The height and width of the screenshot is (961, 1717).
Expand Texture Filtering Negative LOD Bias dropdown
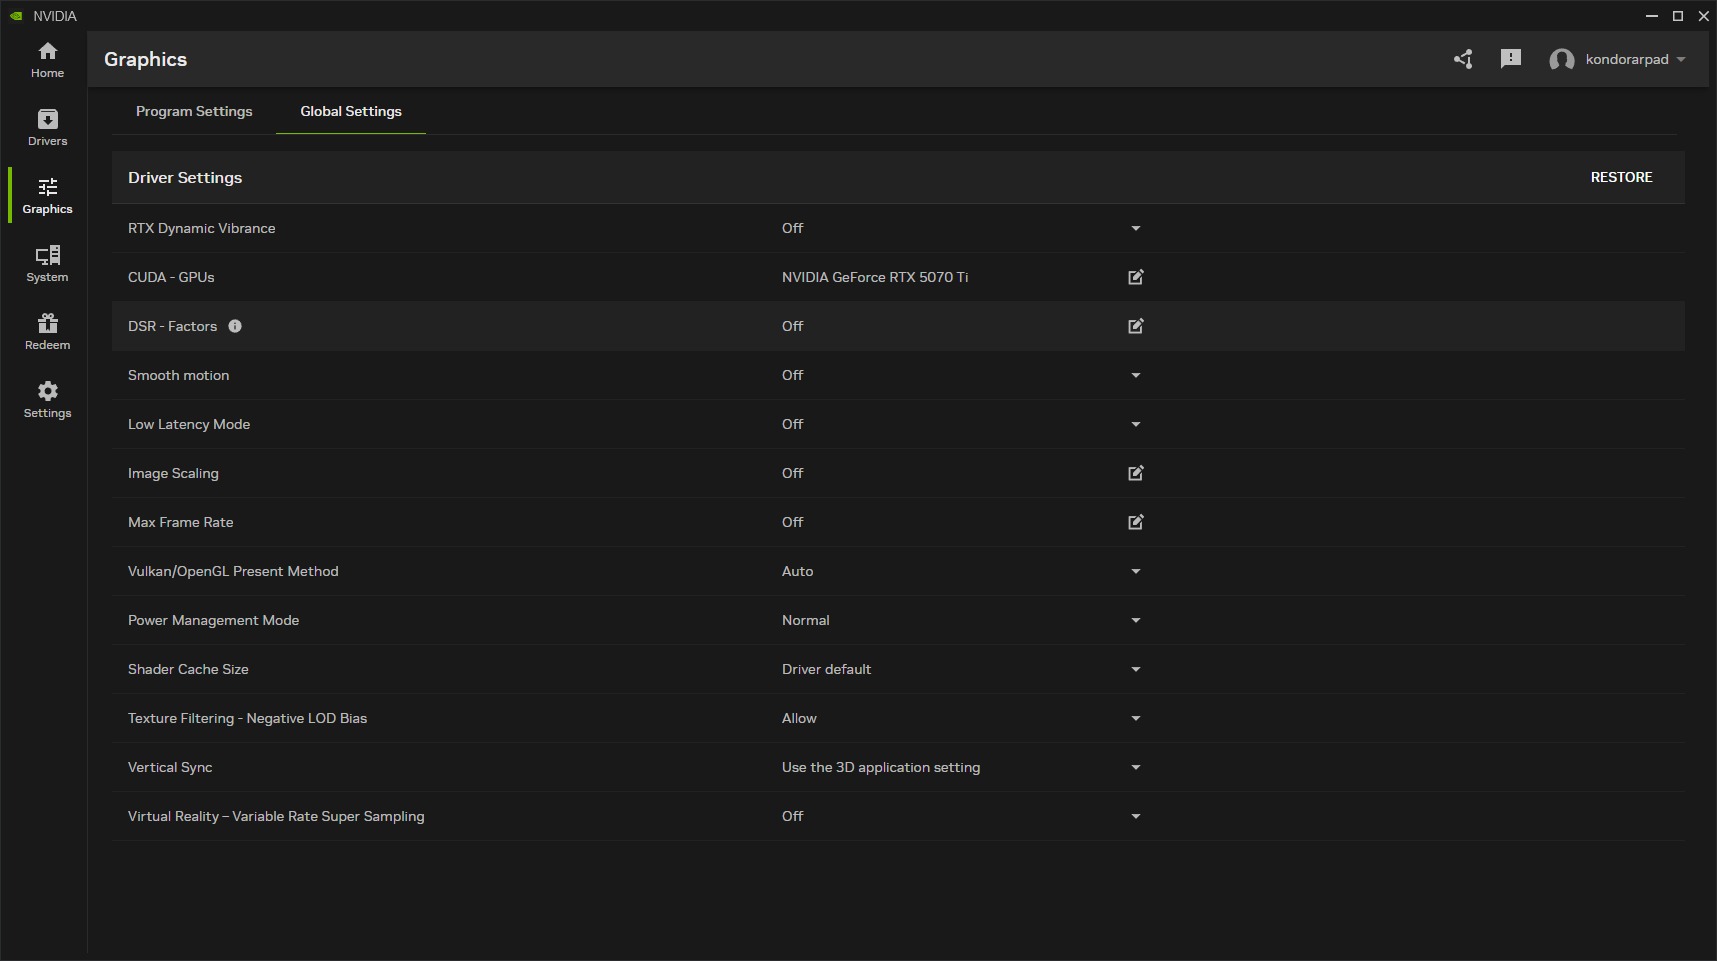tap(1136, 718)
